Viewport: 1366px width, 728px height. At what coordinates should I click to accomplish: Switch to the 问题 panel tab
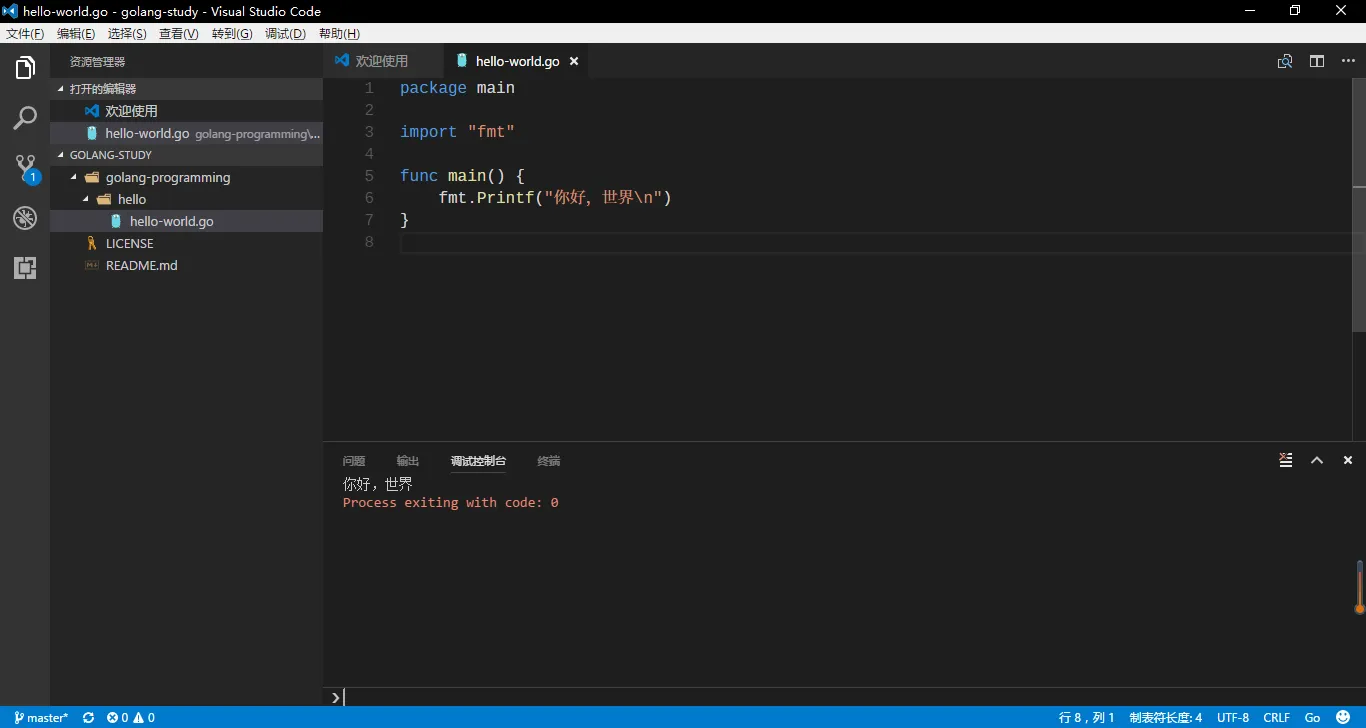[354, 461]
